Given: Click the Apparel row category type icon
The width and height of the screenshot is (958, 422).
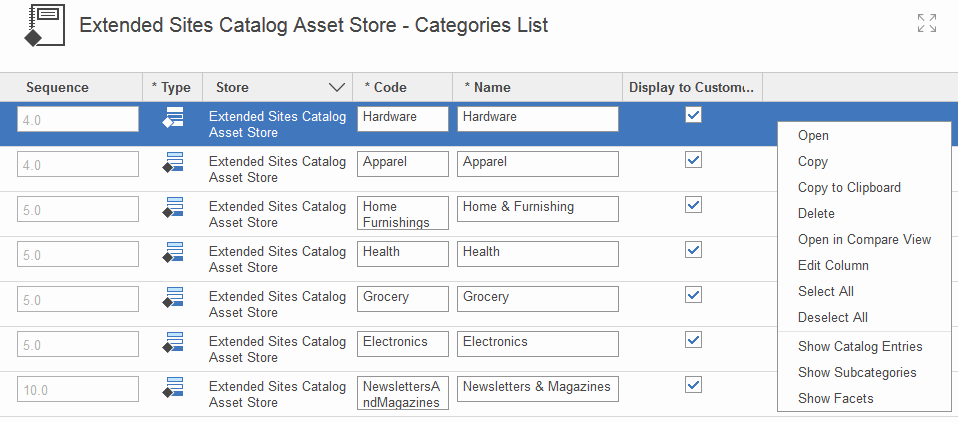Looking at the screenshot, I should point(173,162).
